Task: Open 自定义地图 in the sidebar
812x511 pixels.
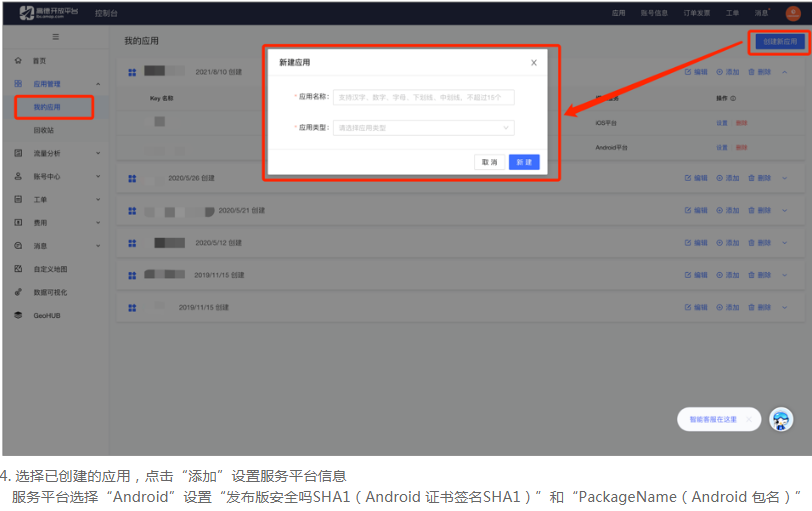Action: [50, 269]
